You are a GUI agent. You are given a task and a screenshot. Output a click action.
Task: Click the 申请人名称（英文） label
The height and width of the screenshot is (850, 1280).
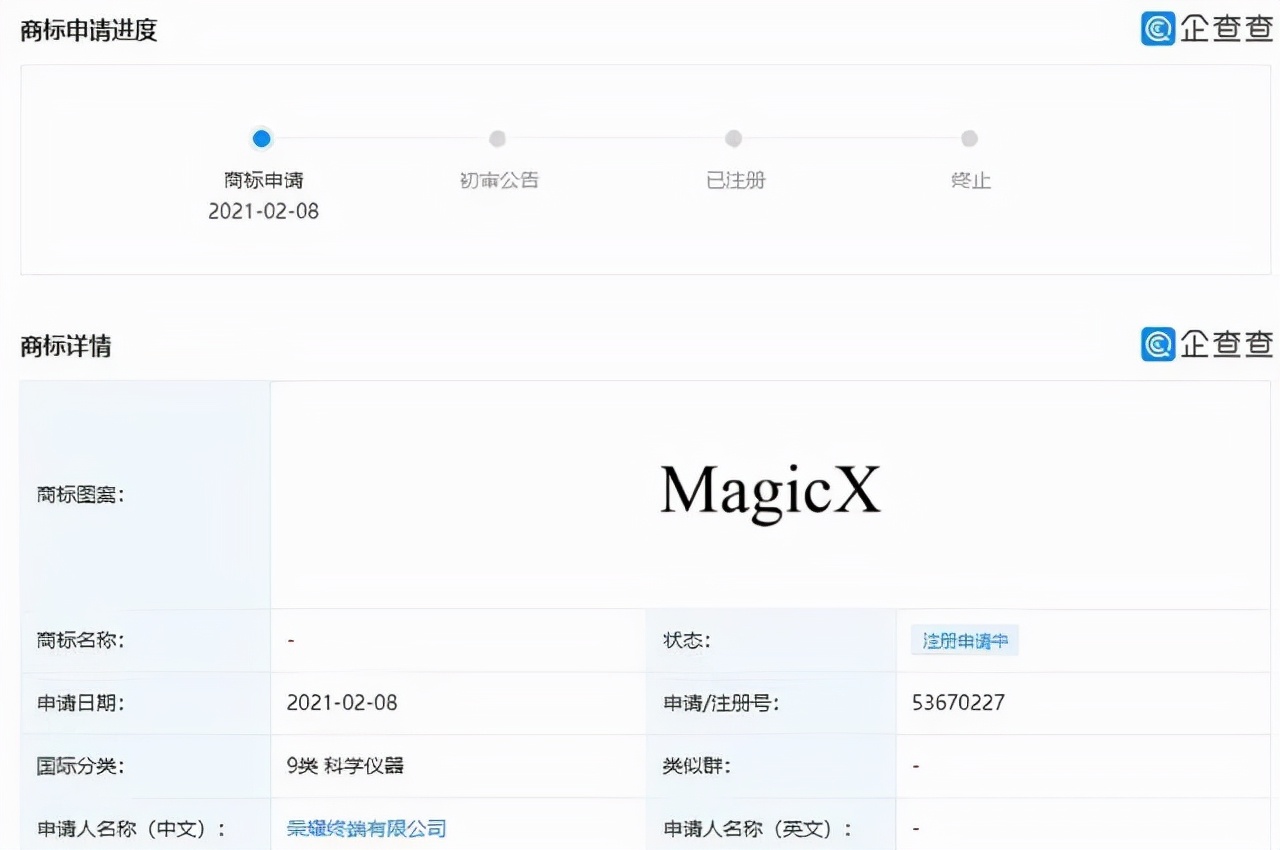pos(757,828)
